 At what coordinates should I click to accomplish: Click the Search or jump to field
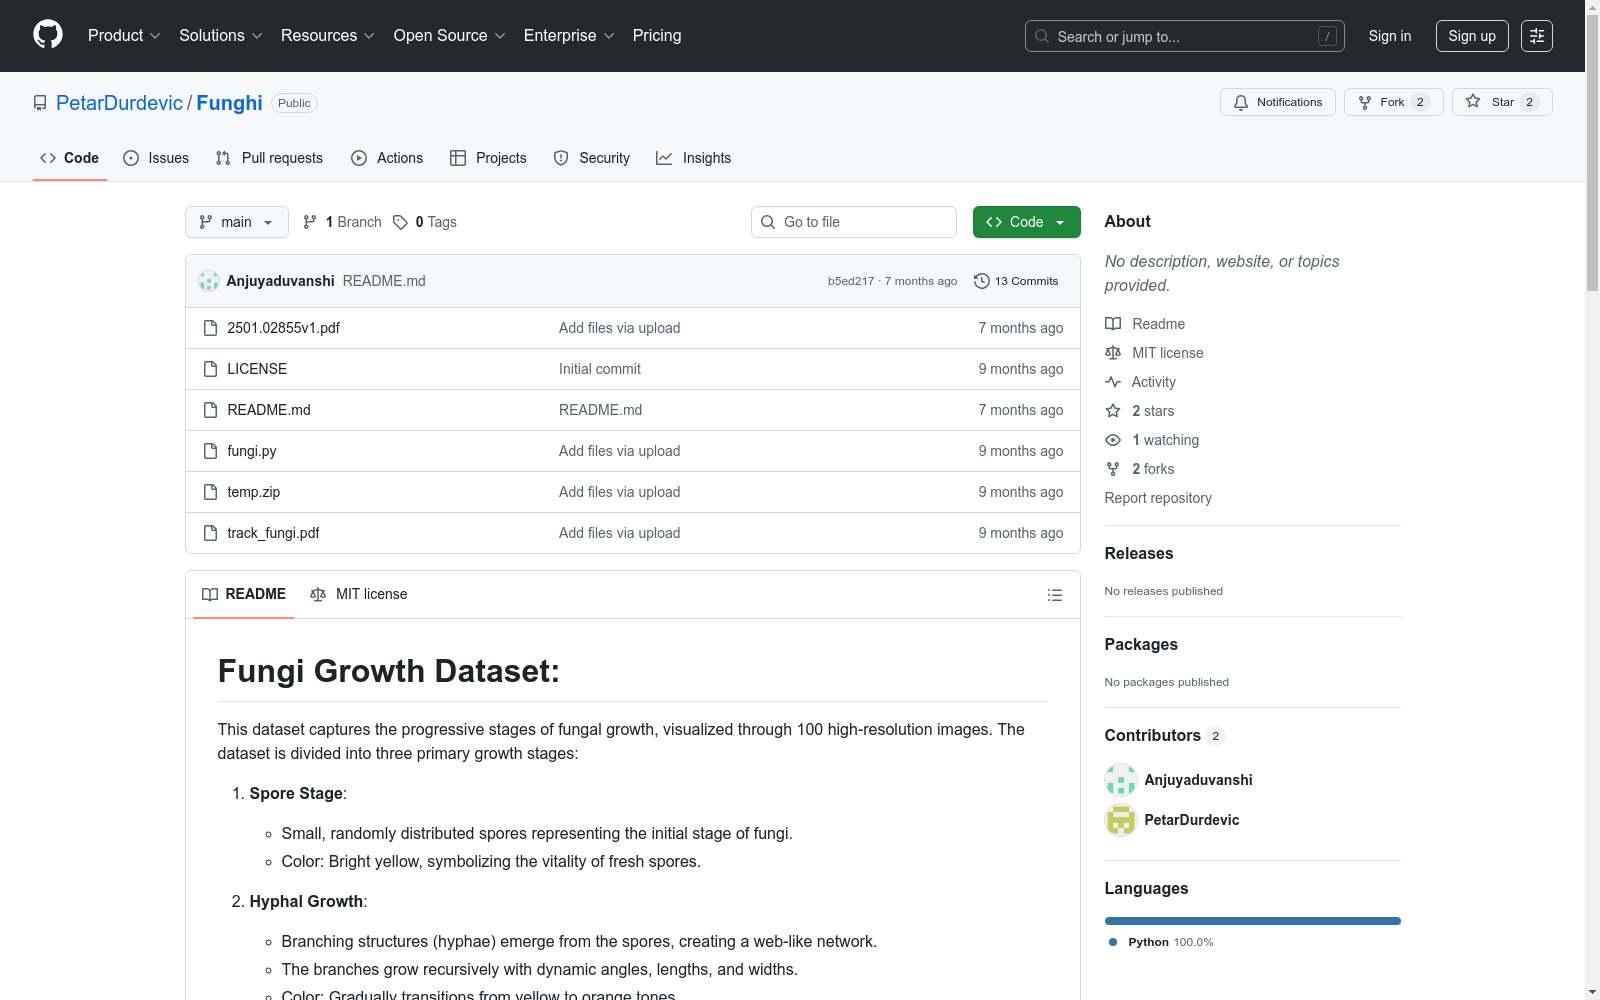[x=1185, y=36]
